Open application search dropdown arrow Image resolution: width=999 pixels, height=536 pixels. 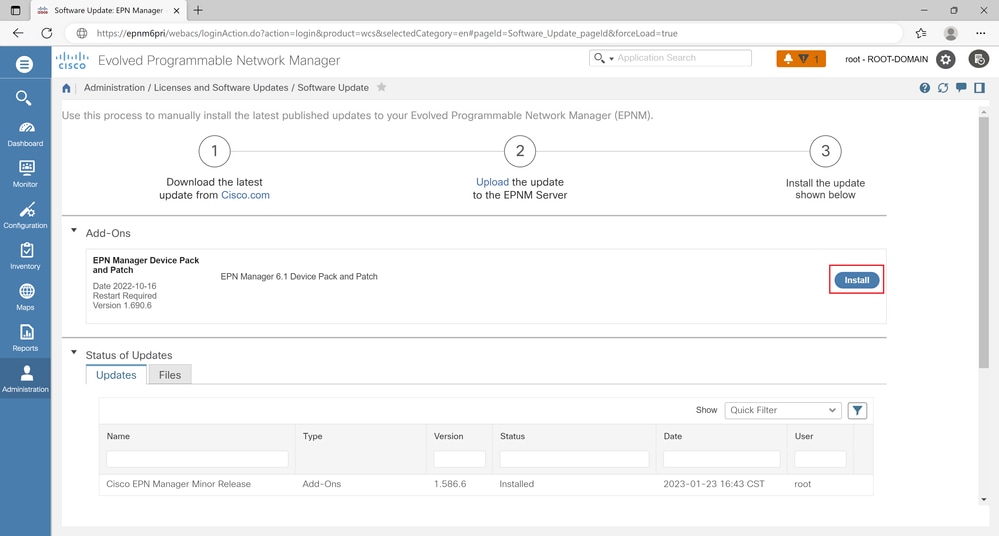click(611, 59)
